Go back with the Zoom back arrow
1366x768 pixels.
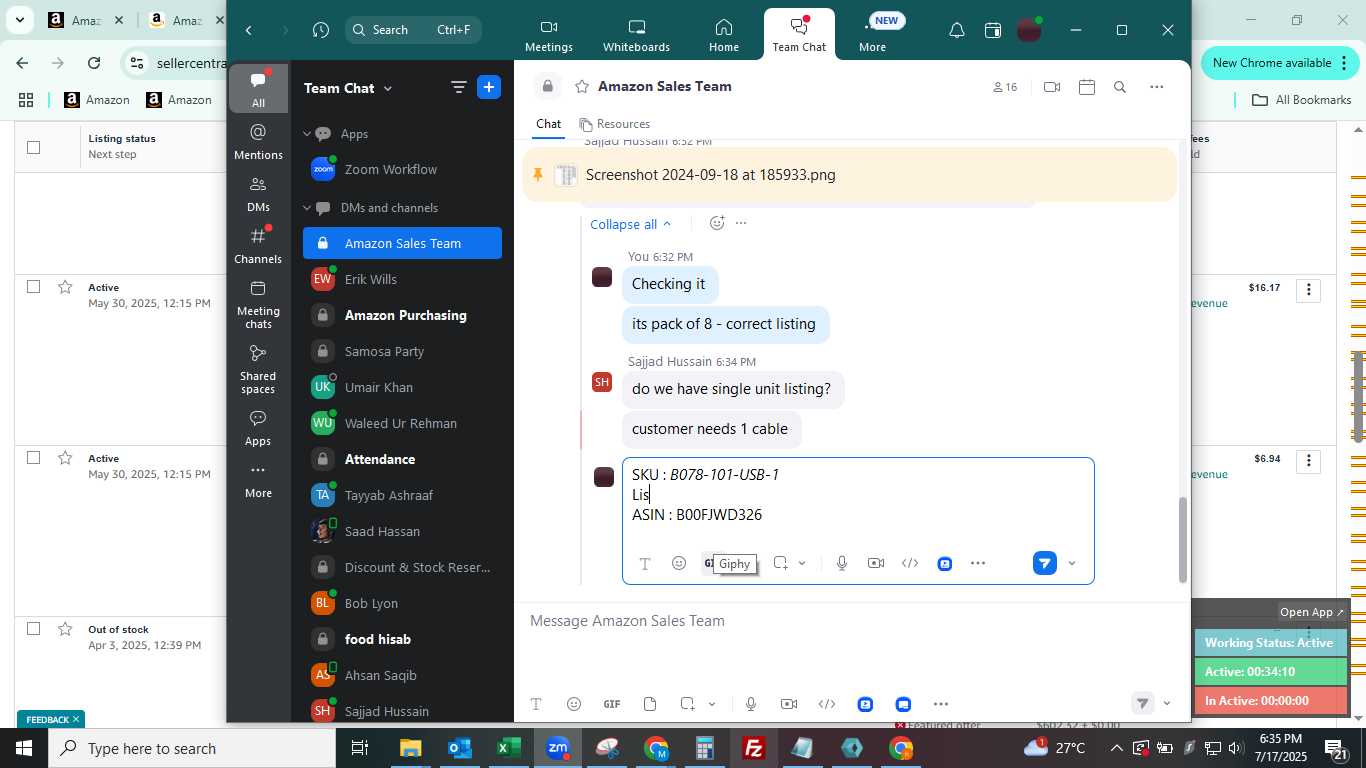(249, 30)
